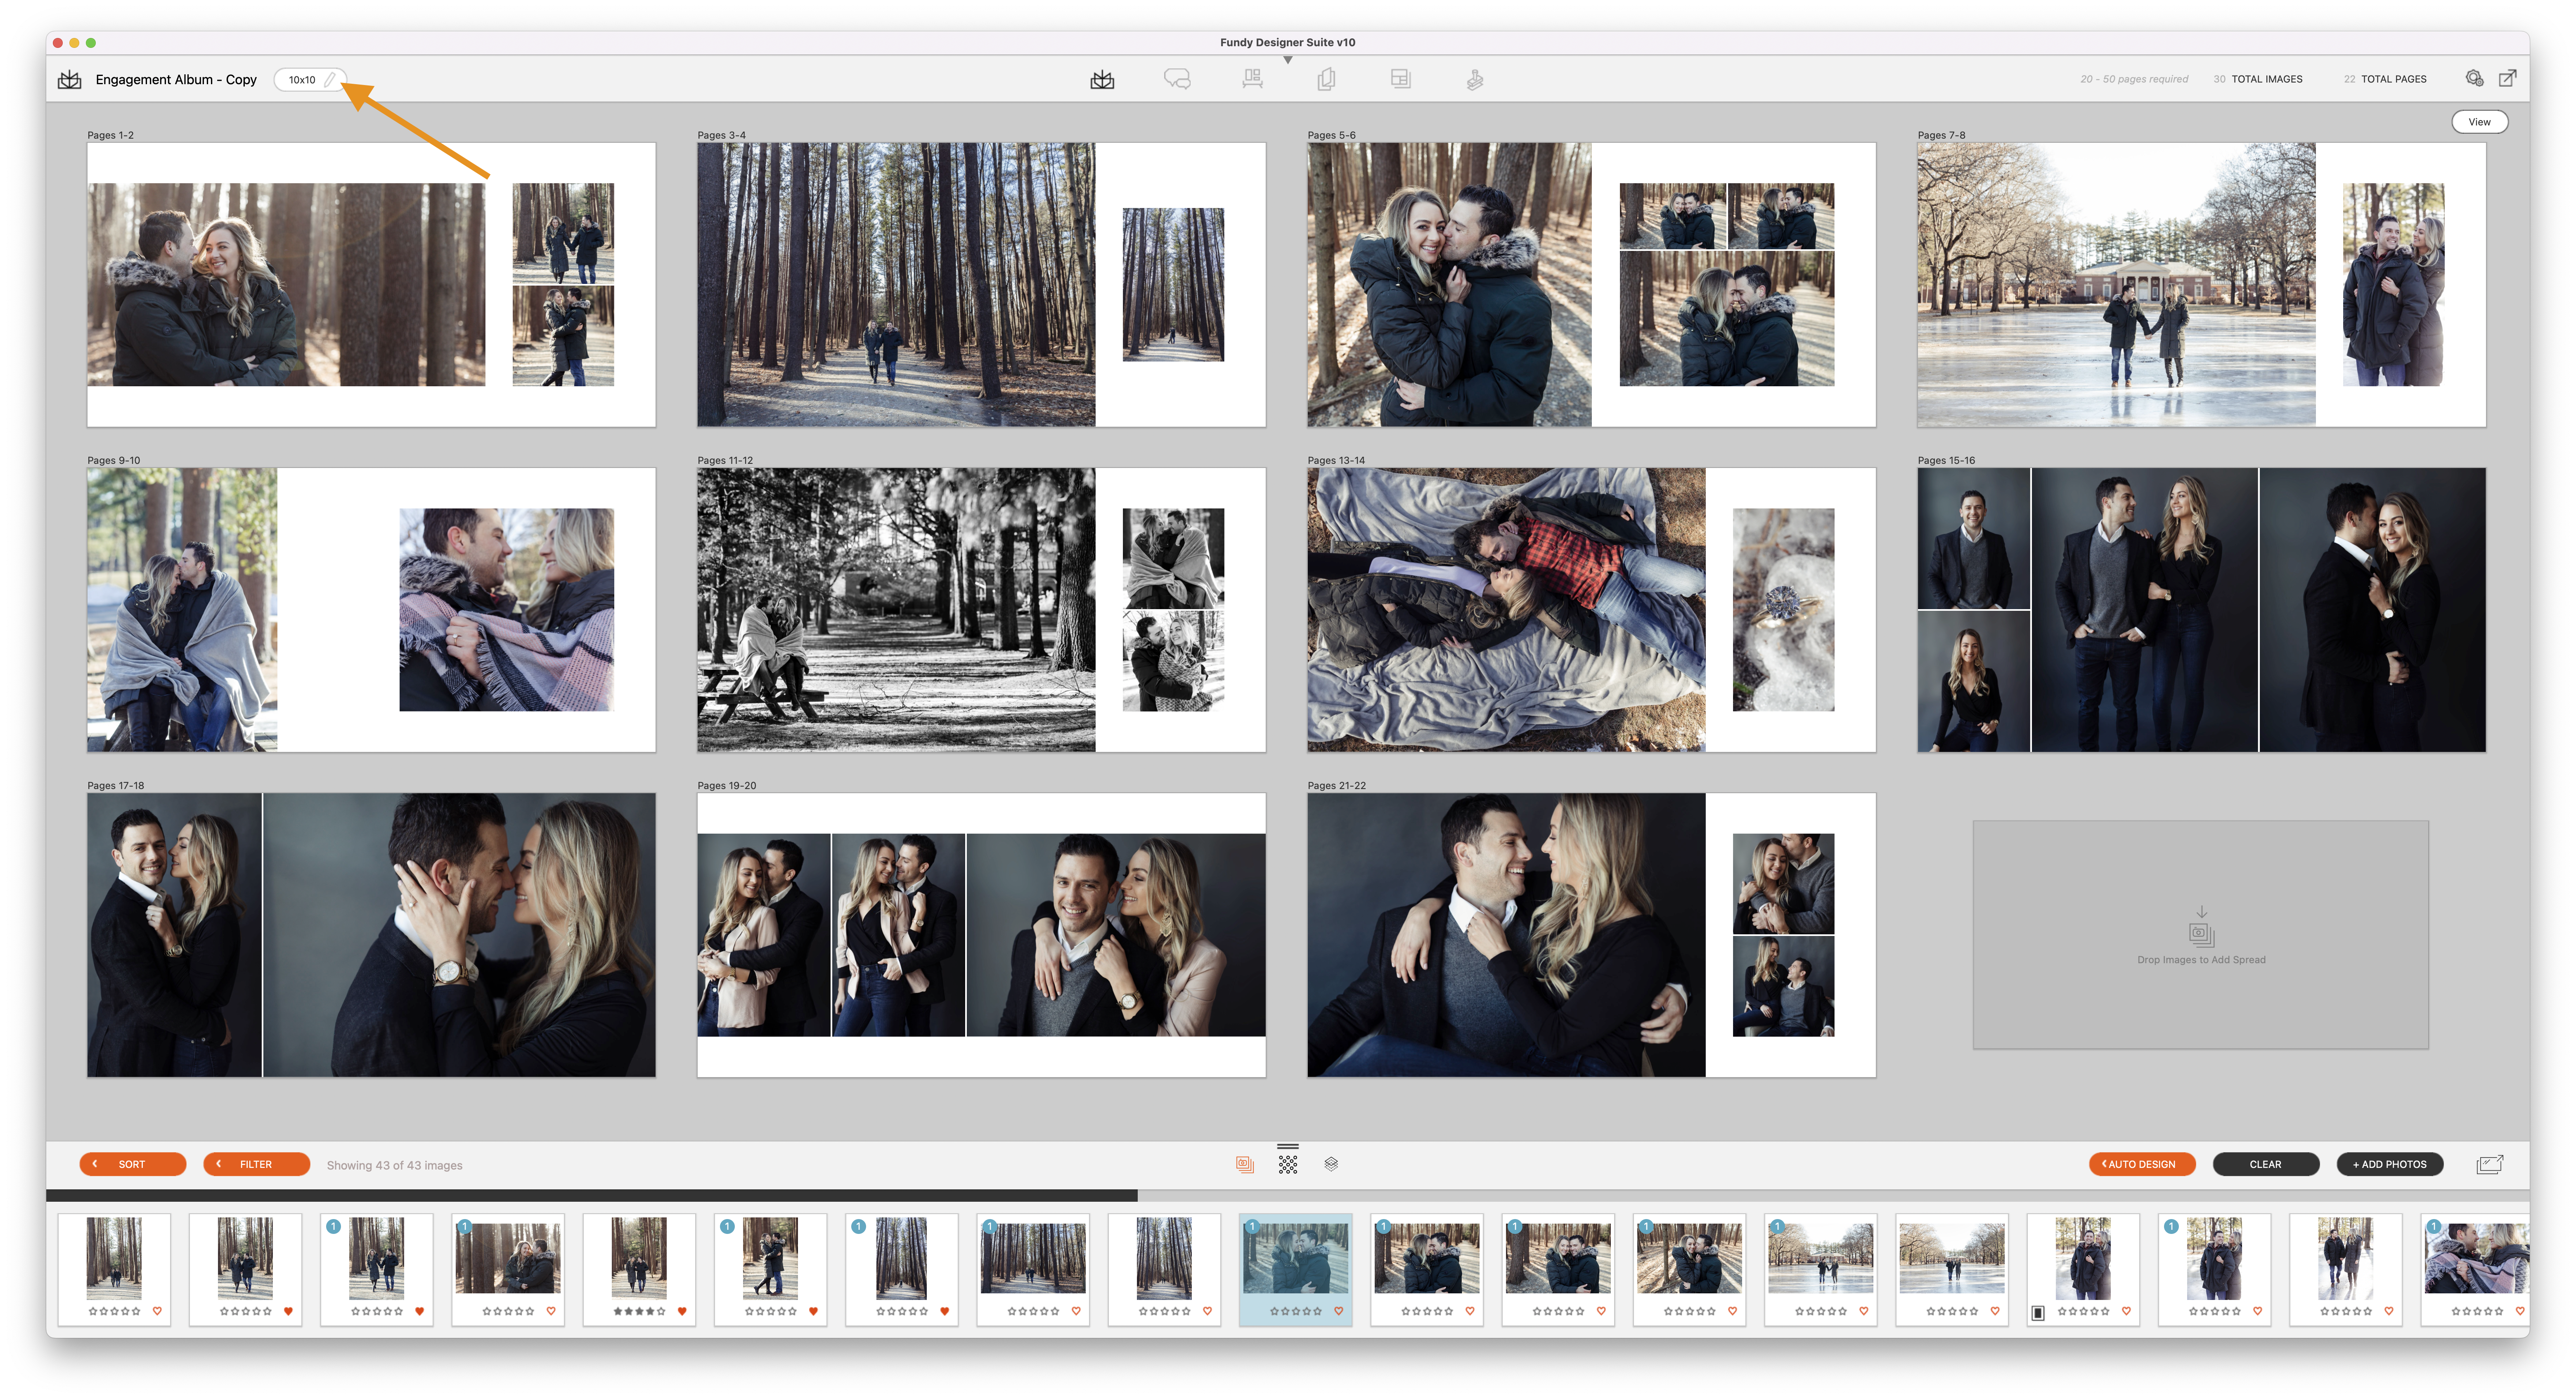This screenshot has height=1399, width=2576.
Task: Open project settings gear icon
Action: tap(2474, 78)
